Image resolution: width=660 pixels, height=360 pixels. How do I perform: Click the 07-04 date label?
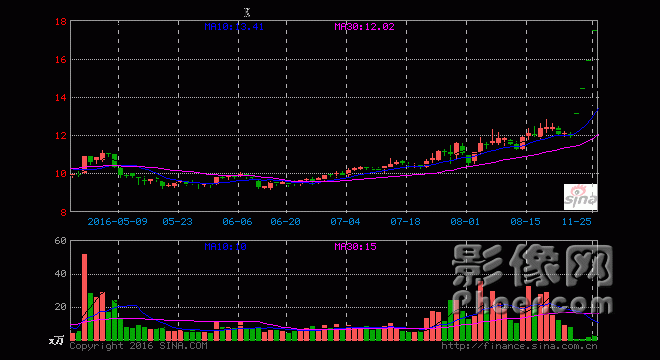[x=345, y=221]
